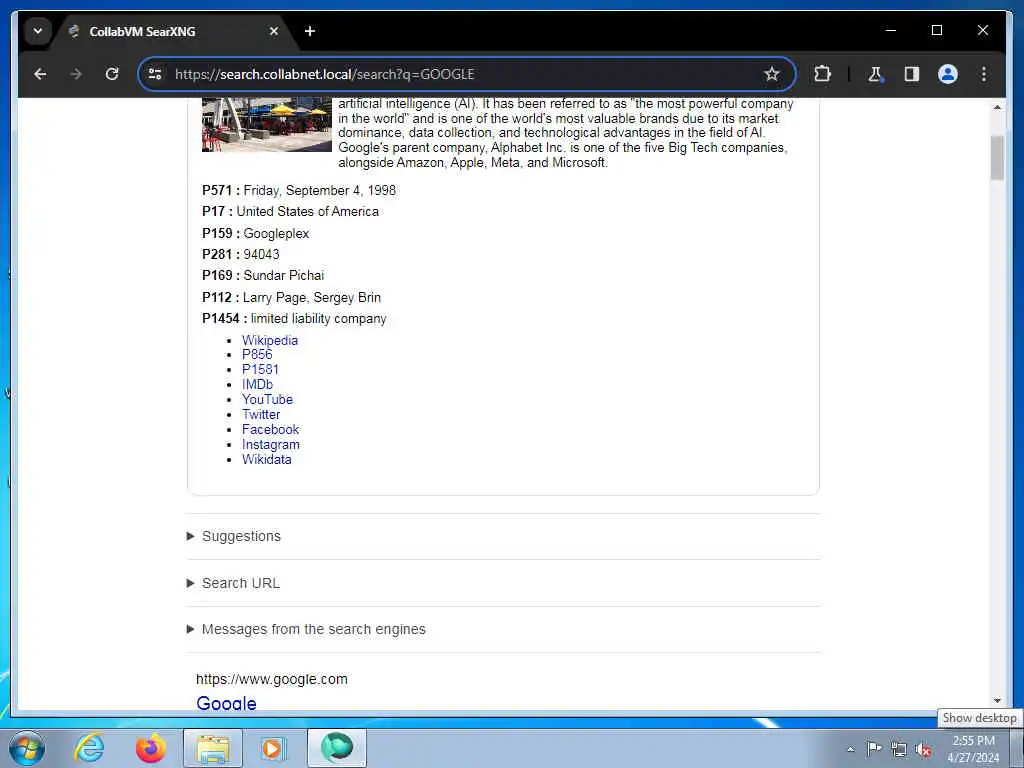Bookmark this page with the star icon

tap(772, 74)
